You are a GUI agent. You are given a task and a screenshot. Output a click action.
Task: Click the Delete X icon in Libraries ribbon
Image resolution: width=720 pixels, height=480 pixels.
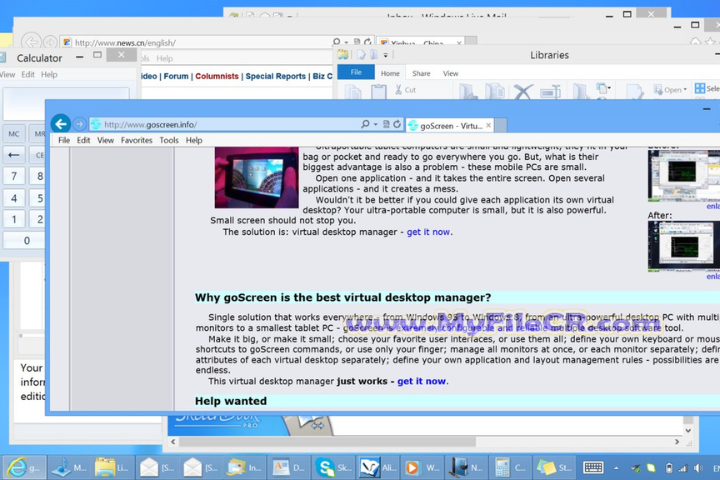(x=523, y=91)
